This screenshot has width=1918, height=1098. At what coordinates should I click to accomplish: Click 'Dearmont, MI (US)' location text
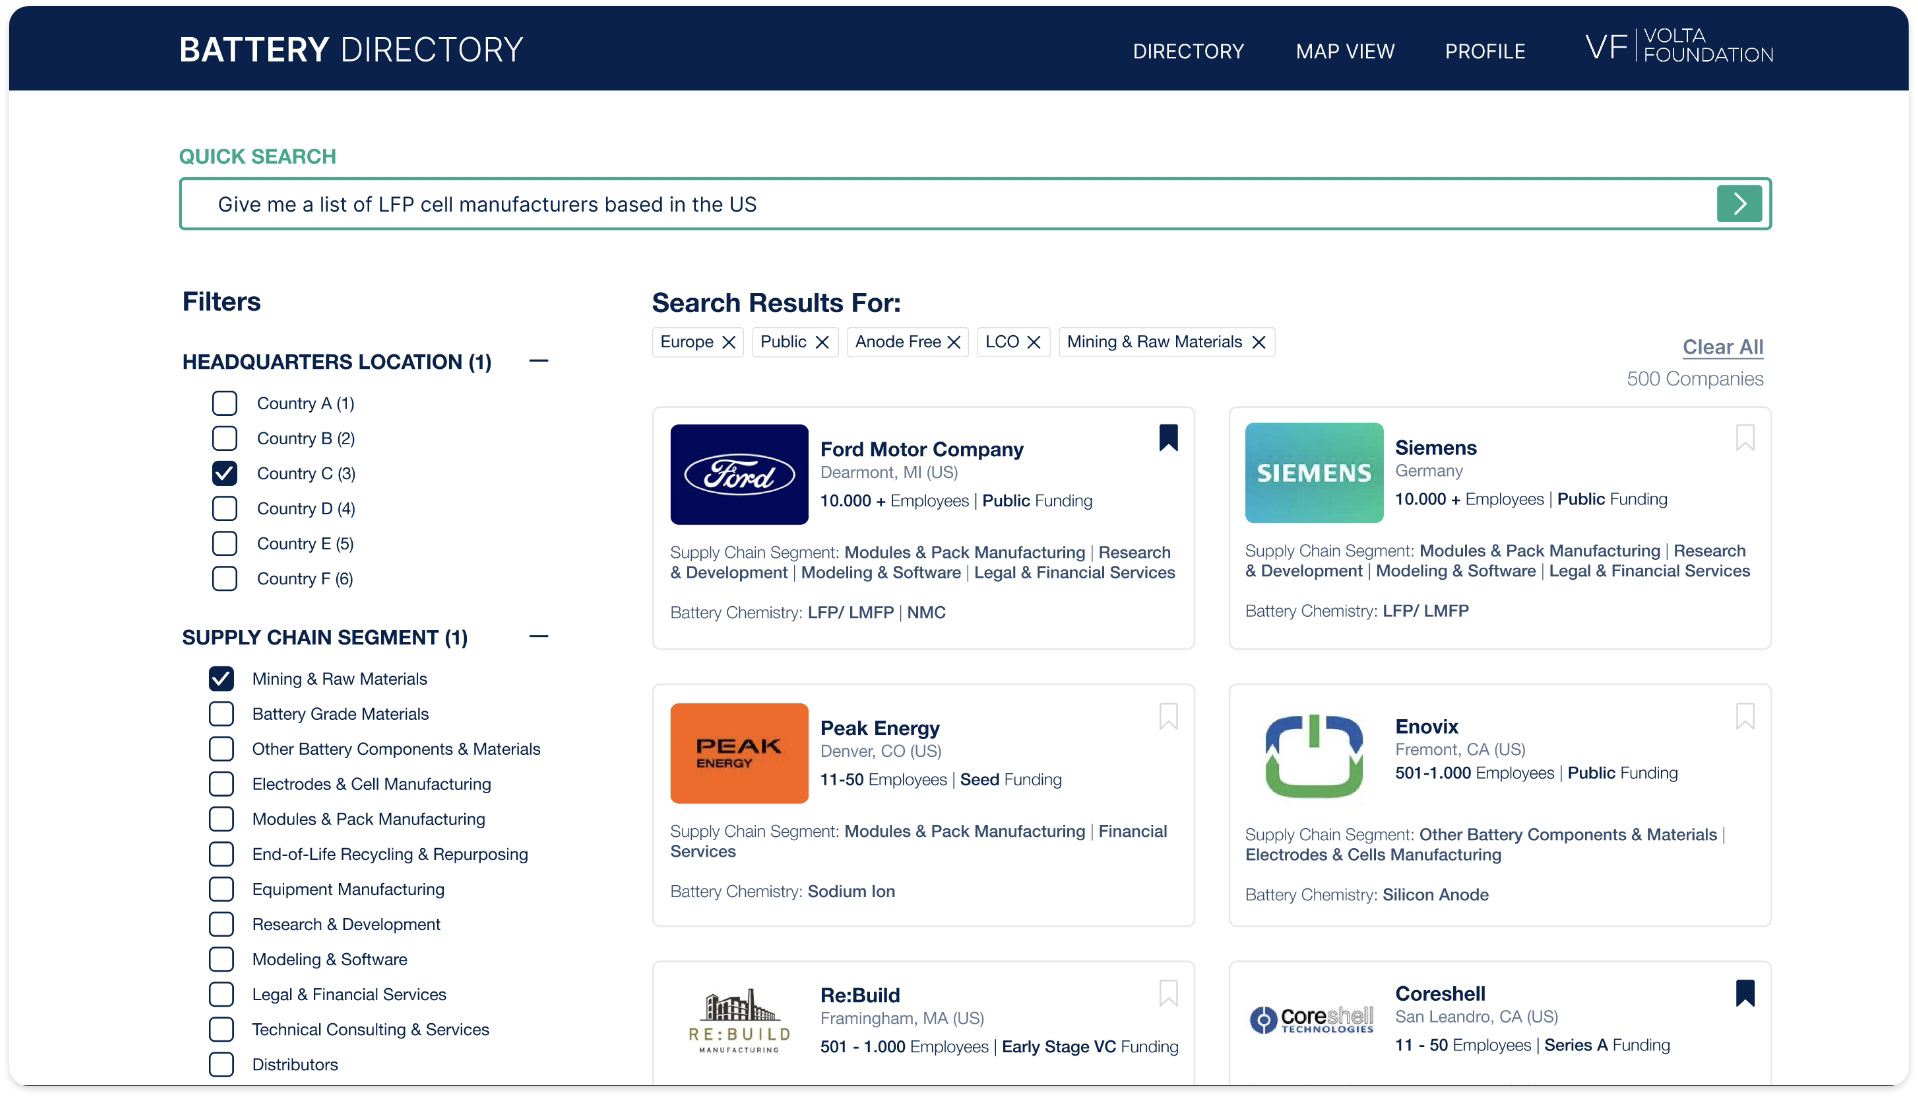point(889,472)
